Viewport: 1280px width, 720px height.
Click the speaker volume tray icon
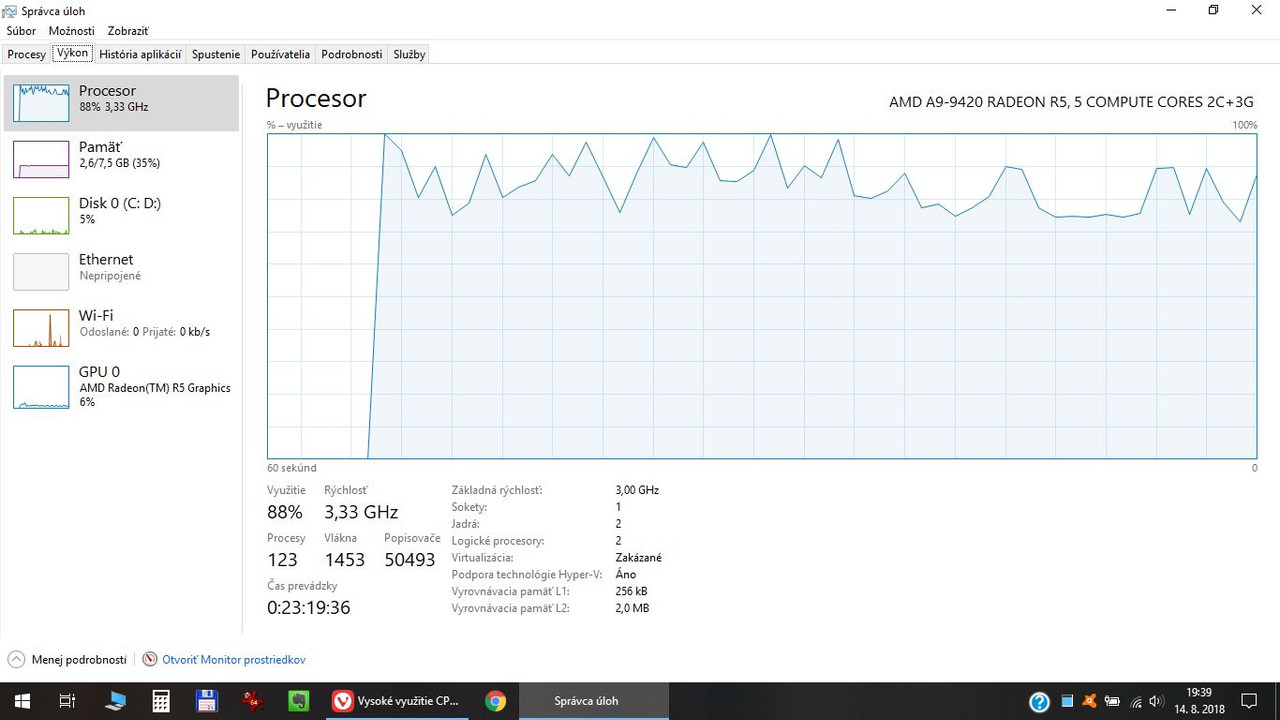point(1157,701)
